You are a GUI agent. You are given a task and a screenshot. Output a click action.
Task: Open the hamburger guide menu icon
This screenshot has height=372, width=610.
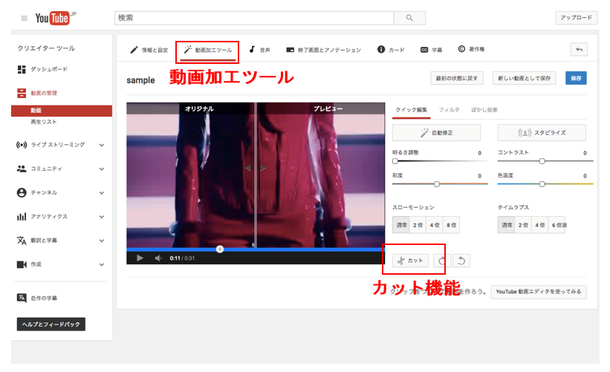pos(24,18)
